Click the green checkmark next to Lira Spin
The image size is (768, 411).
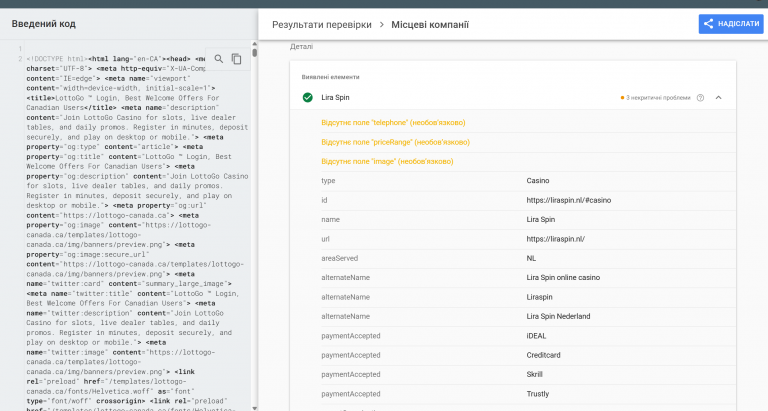[x=307, y=98]
